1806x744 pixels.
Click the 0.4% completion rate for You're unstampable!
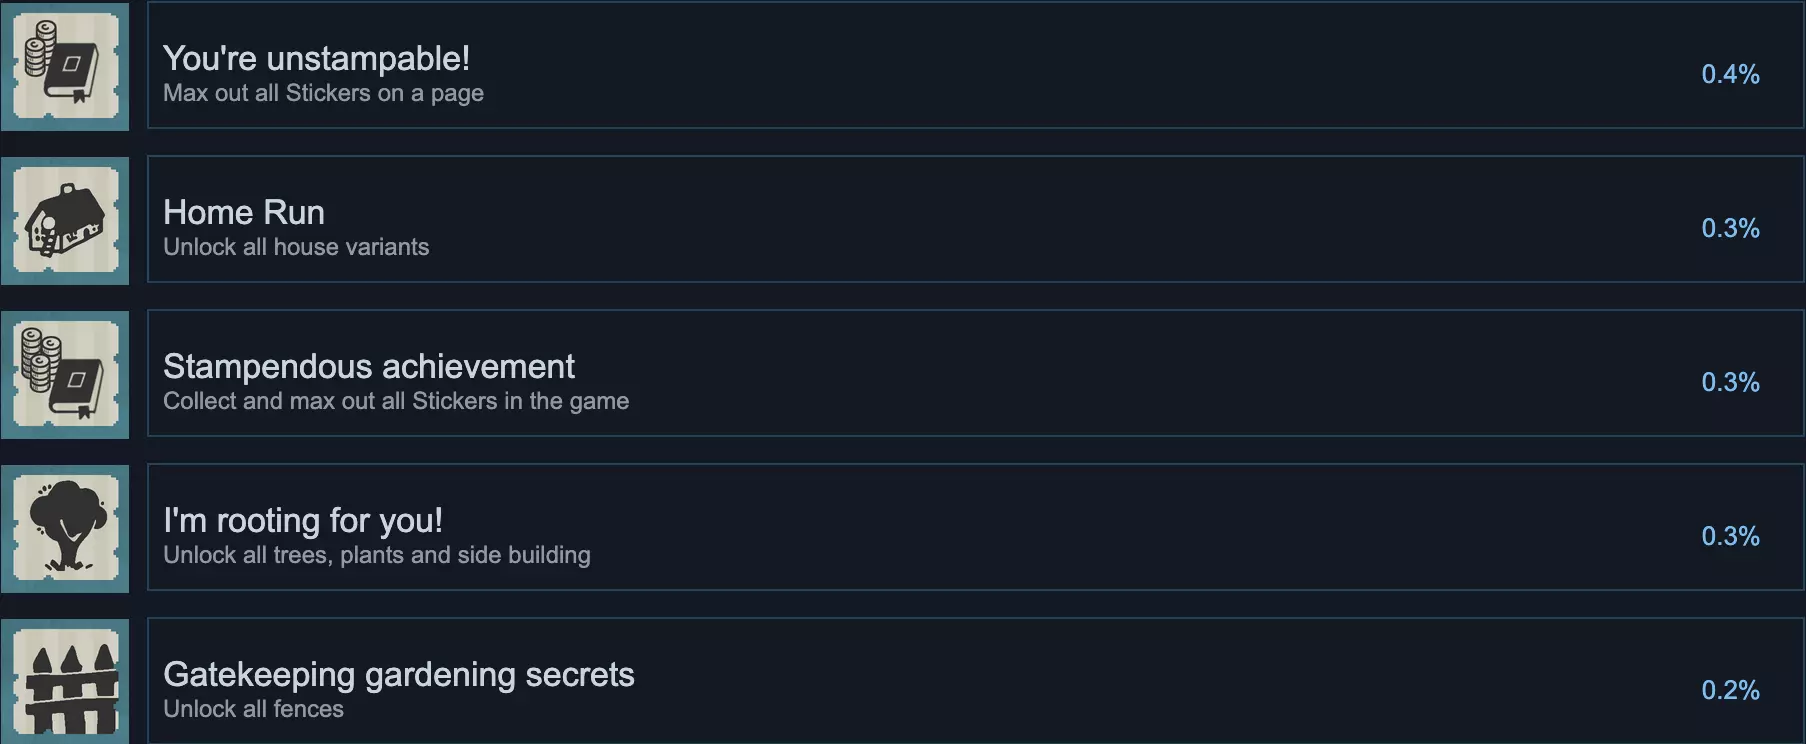tap(1730, 74)
